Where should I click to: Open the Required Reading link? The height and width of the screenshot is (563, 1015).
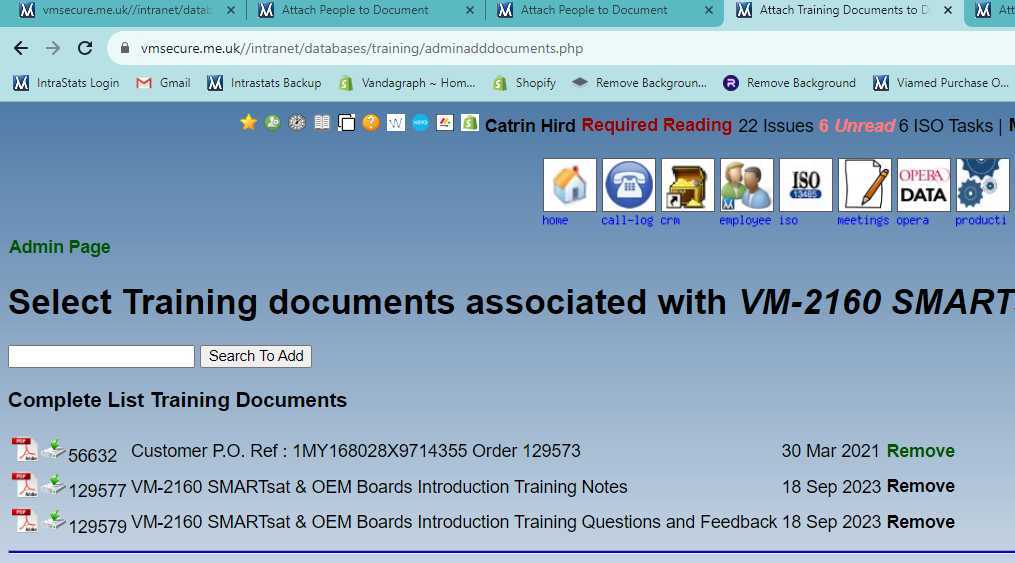point(656,125)
